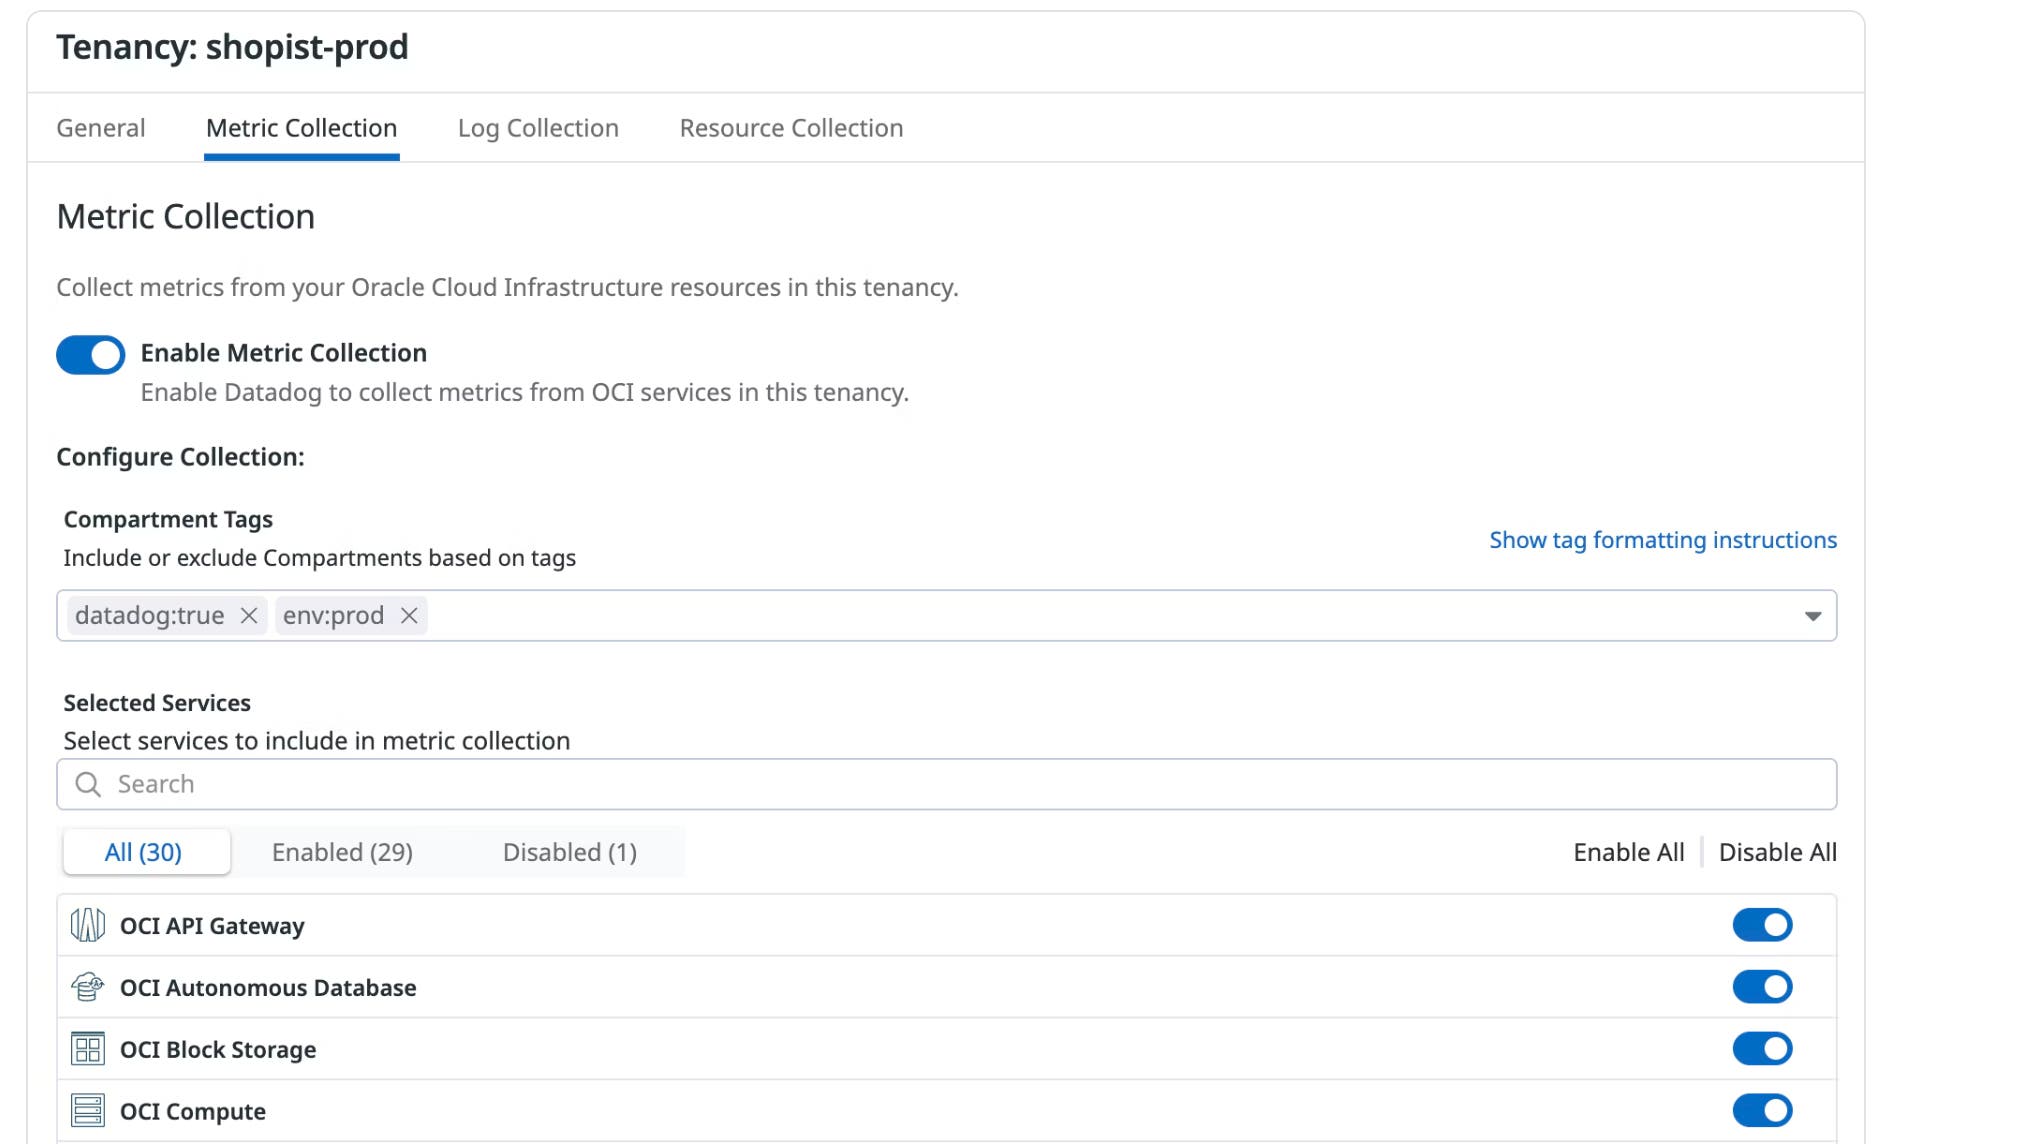This screenshot has width=2026, height=1144.
Task: Disable the OCI Compute service toggle
Action: point(1762,1110)
